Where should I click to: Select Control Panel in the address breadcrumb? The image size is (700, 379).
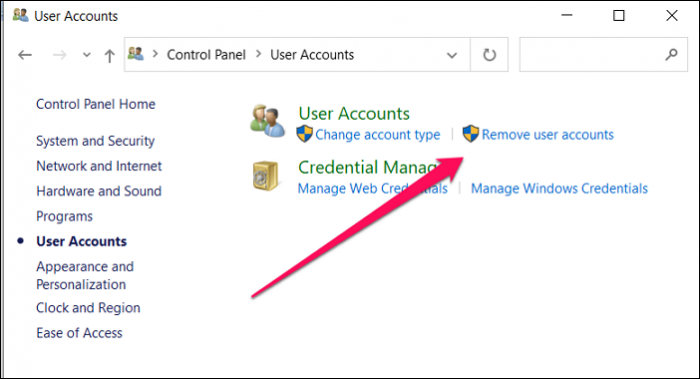click(x=206, y=54)
